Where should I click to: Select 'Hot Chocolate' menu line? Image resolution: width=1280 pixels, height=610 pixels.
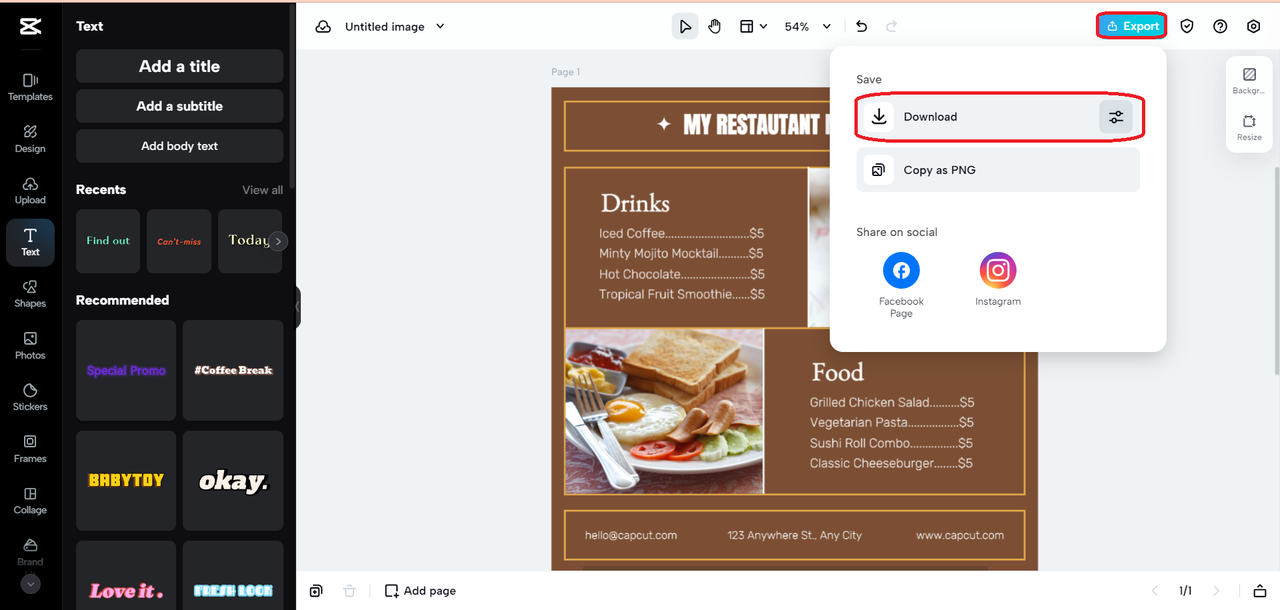(682, 274)
